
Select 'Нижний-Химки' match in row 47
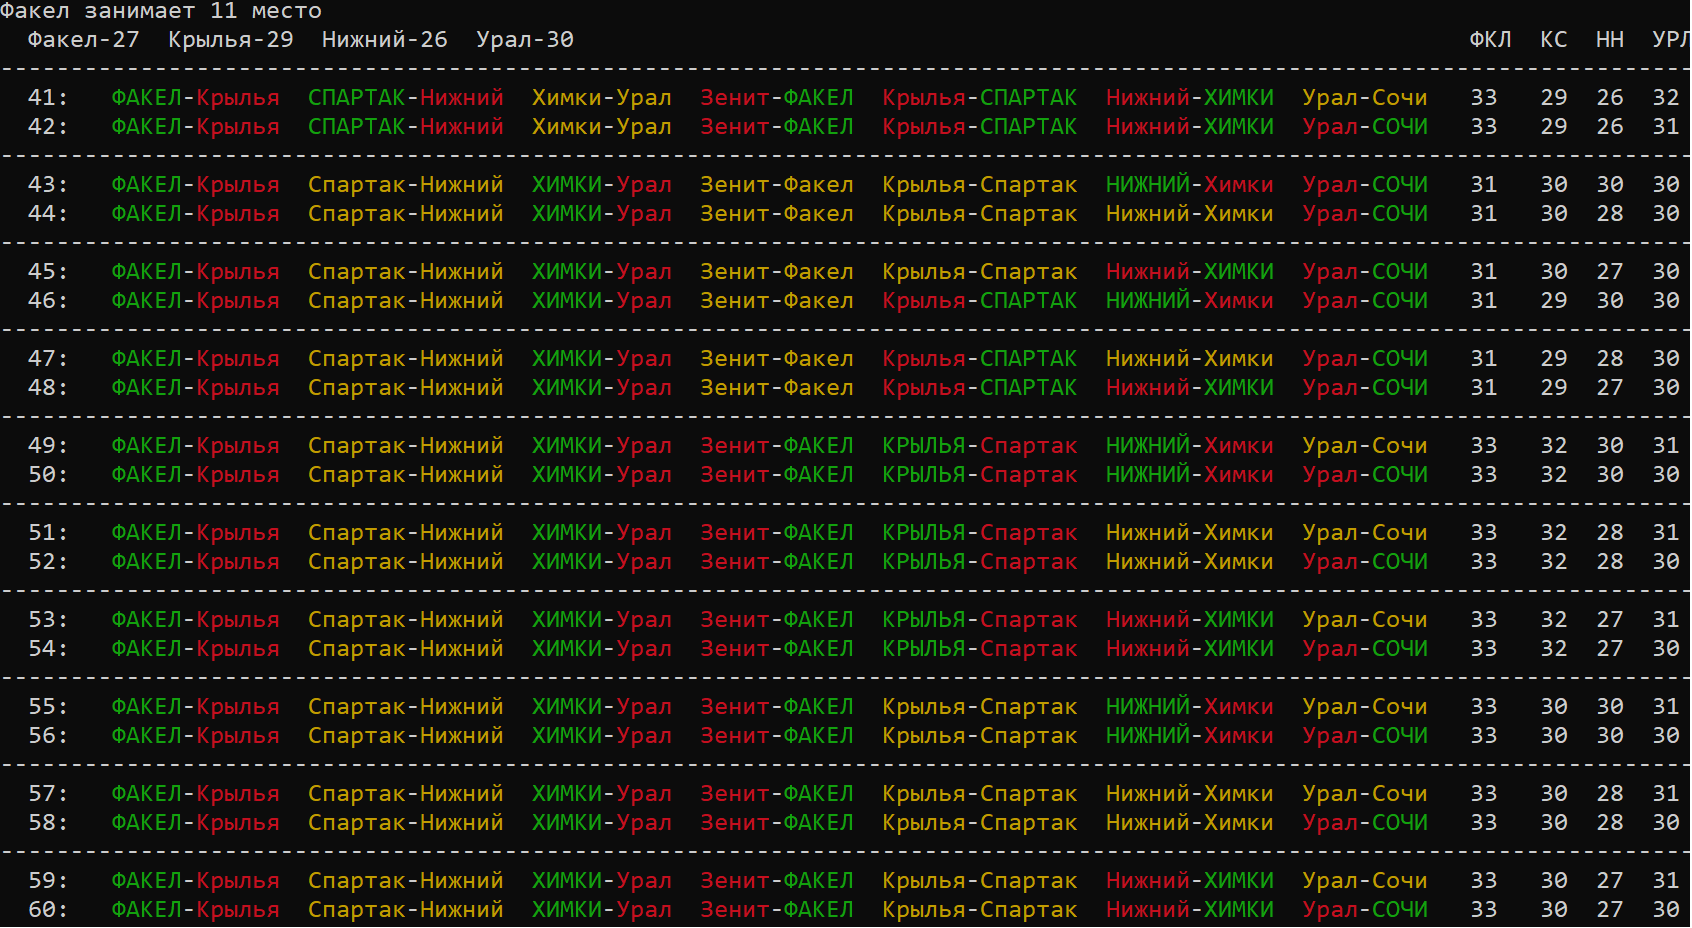click(1190, 359)
